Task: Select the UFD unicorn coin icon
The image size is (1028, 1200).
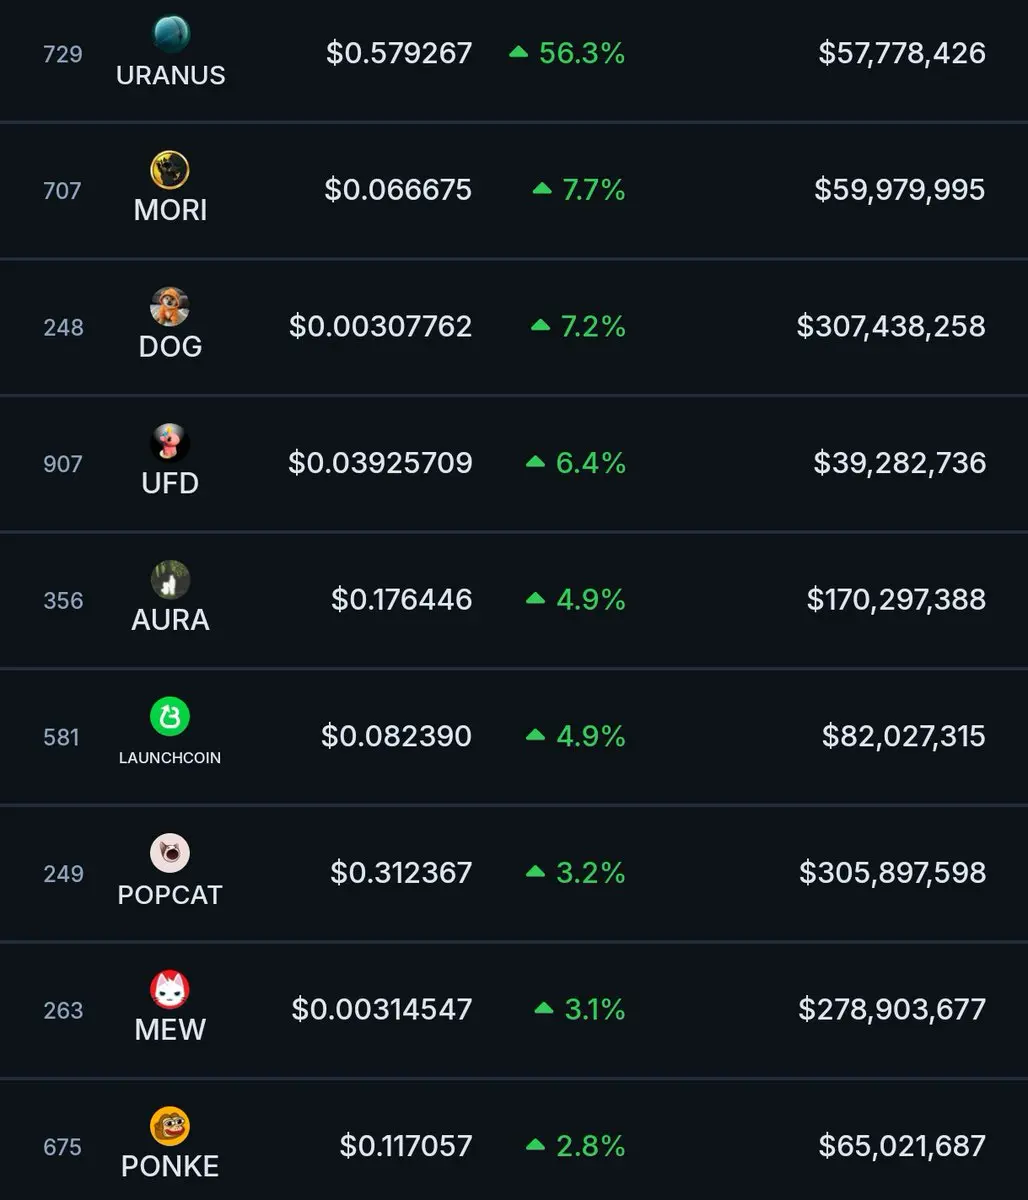Action: point(170,443)
